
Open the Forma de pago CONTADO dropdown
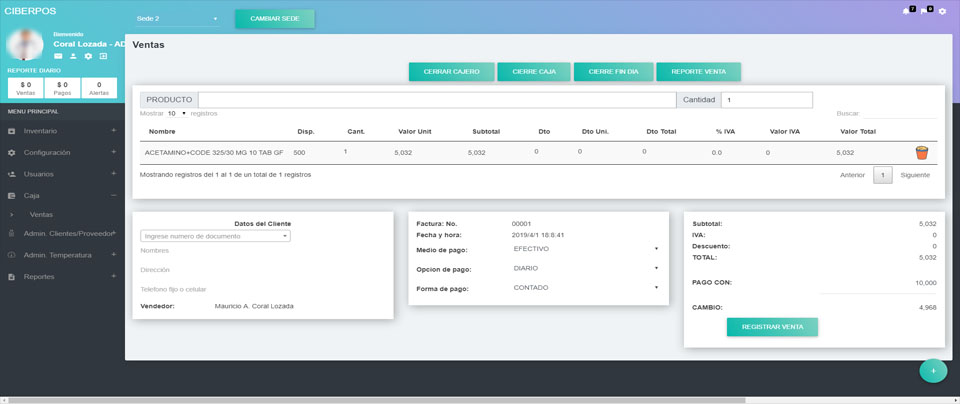pyautogui.click(x=586, y=288)
